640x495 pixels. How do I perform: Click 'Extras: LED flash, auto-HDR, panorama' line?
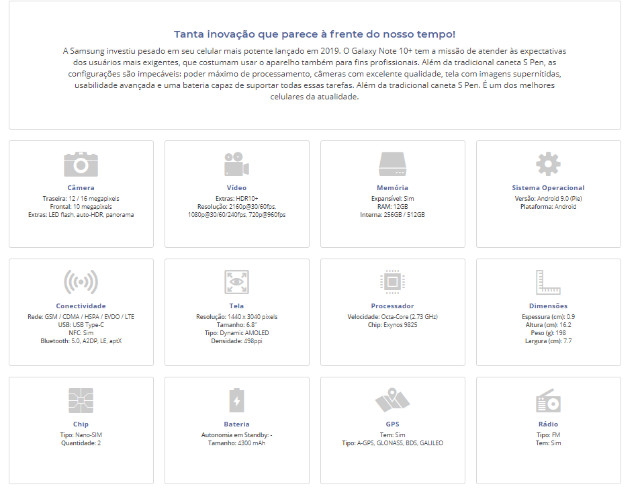81,215
